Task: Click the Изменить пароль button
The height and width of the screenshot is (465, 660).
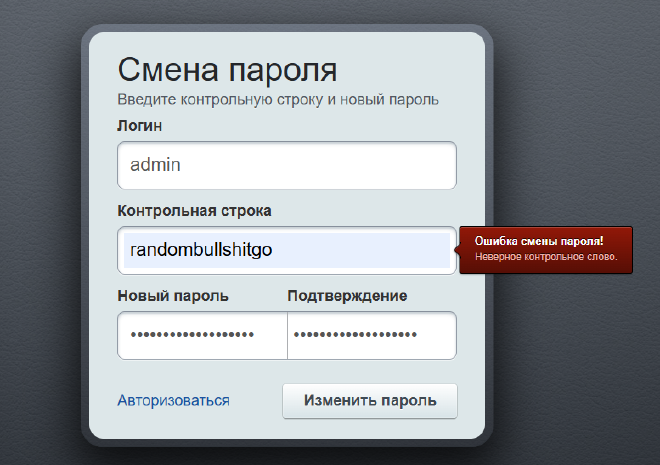Action: click(x=370, y=401)
